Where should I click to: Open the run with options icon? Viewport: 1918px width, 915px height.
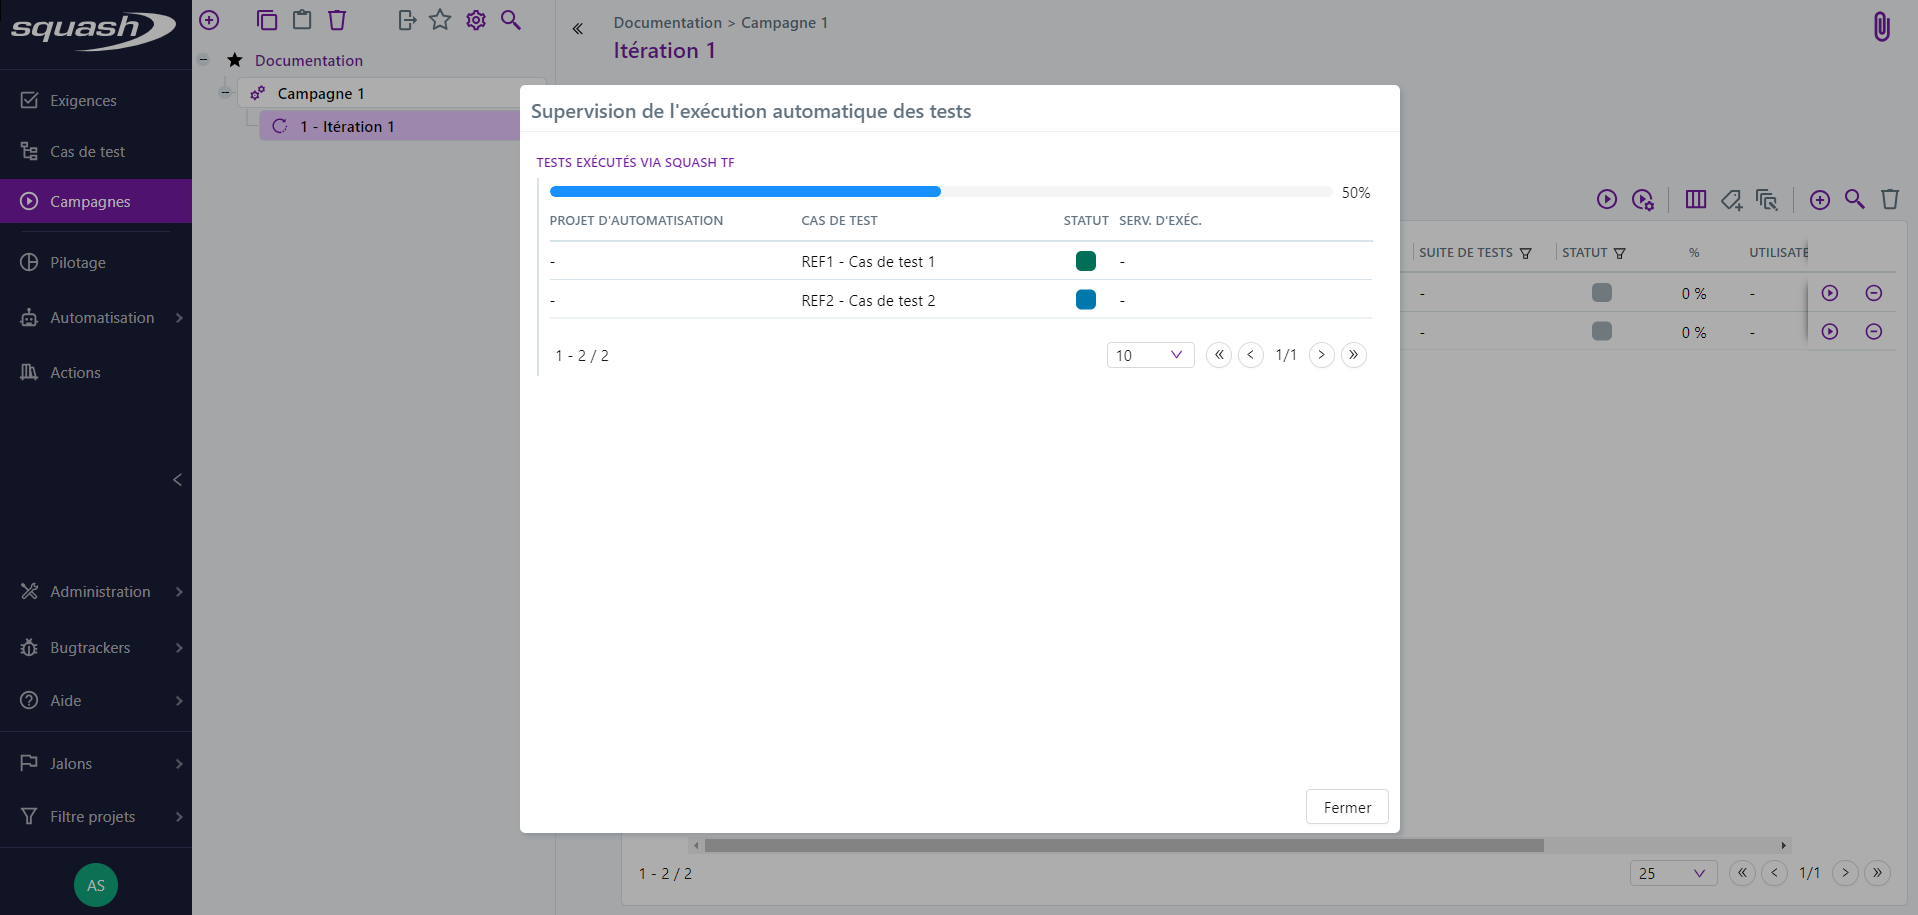click(x=1643, y=200)
